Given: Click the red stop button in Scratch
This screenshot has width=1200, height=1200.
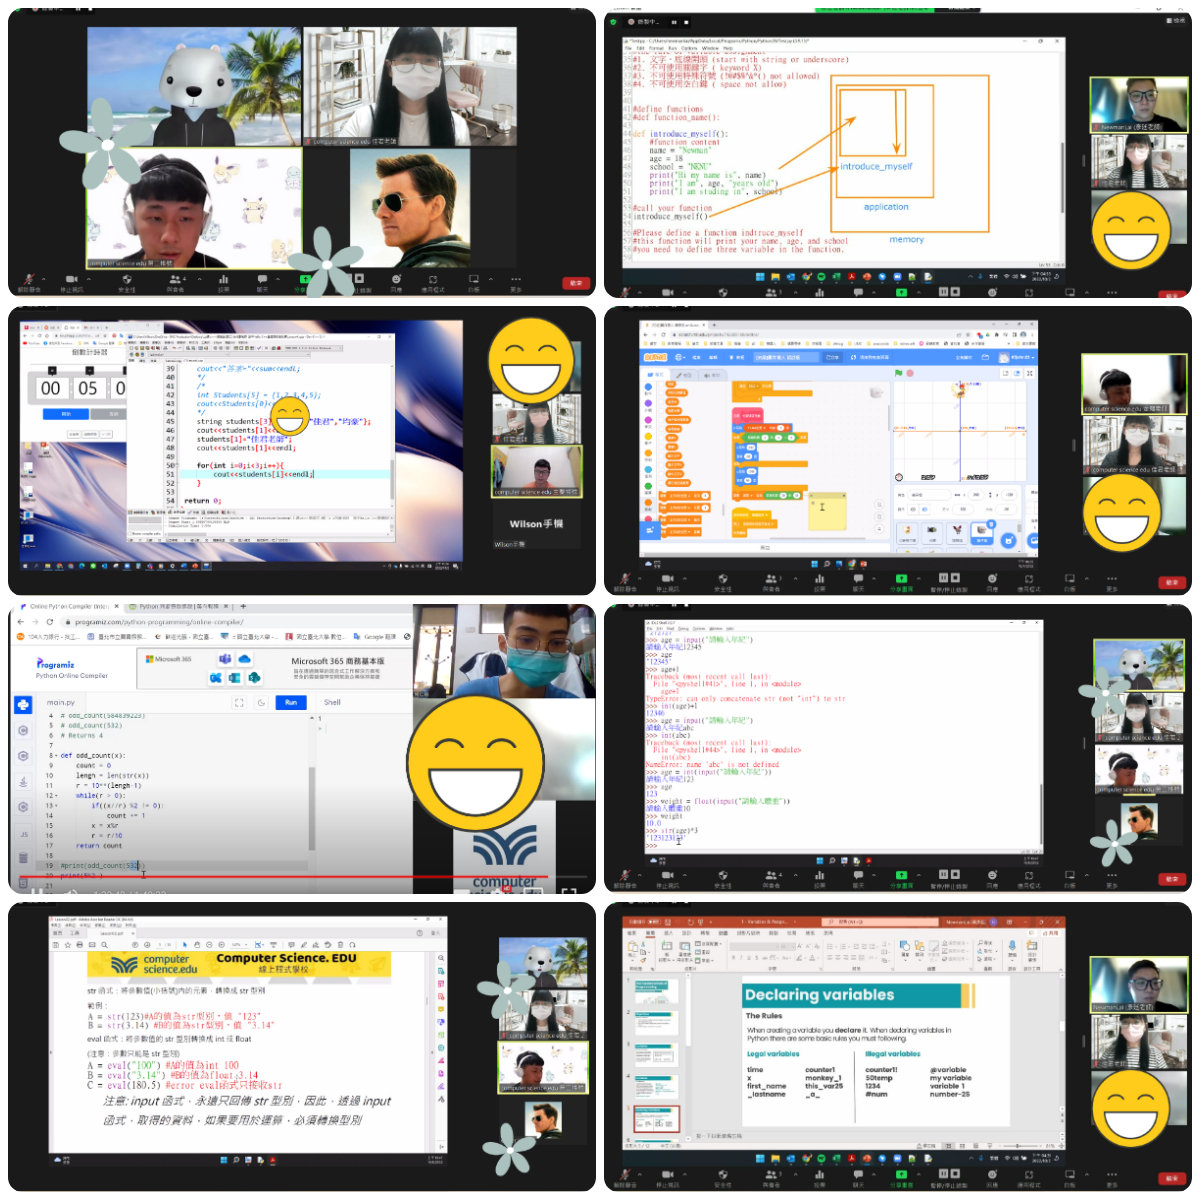Looking at the screenshot, I should pos(910,373).
